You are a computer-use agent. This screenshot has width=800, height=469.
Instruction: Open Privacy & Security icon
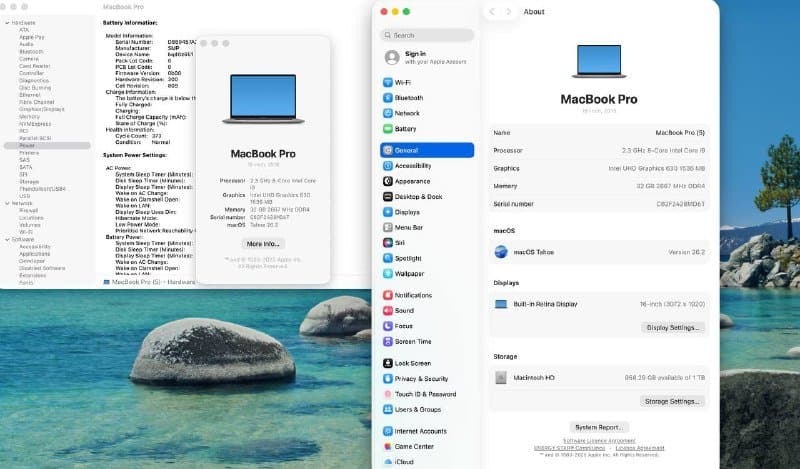click(x=388, y=379)
